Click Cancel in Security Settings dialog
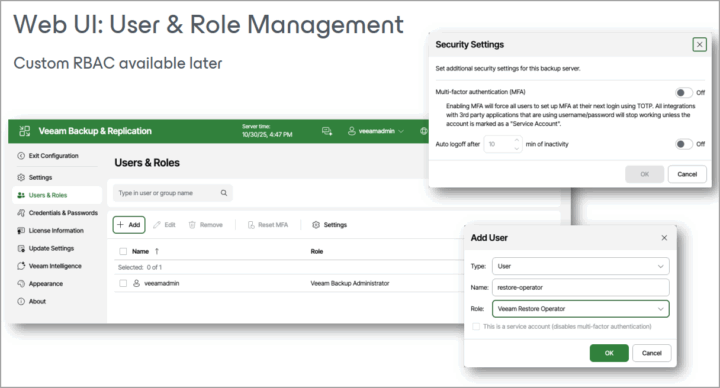This screenshot has width=720, height=388. (687, 174)
